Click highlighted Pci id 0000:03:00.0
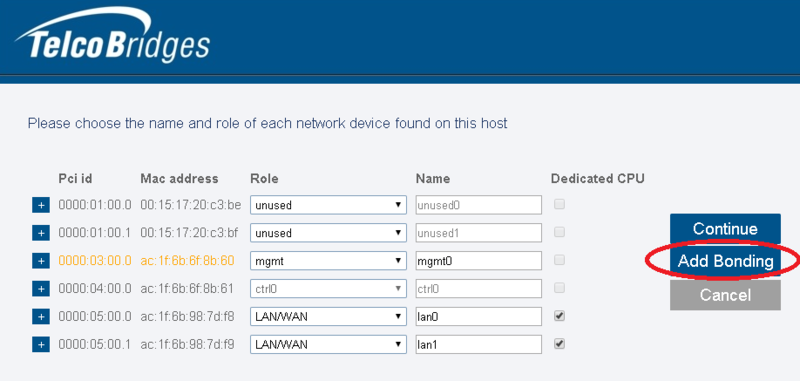 [95, 261]
